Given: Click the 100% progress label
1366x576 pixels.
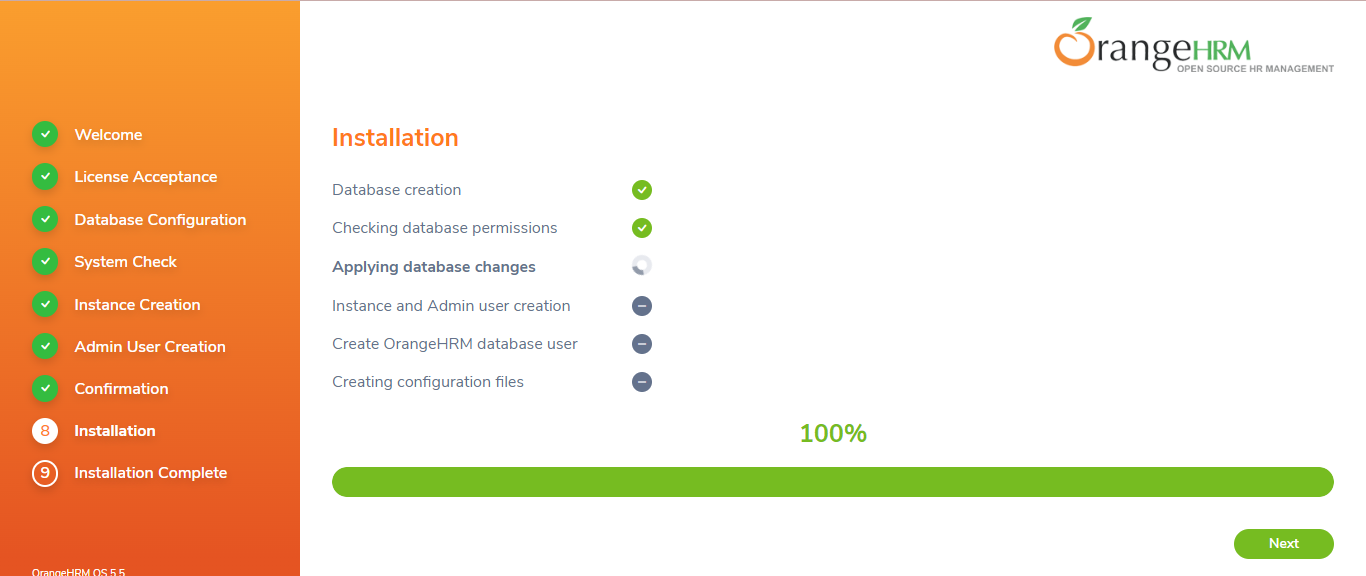Looking at the screenshot, I should tap(833, 433).
